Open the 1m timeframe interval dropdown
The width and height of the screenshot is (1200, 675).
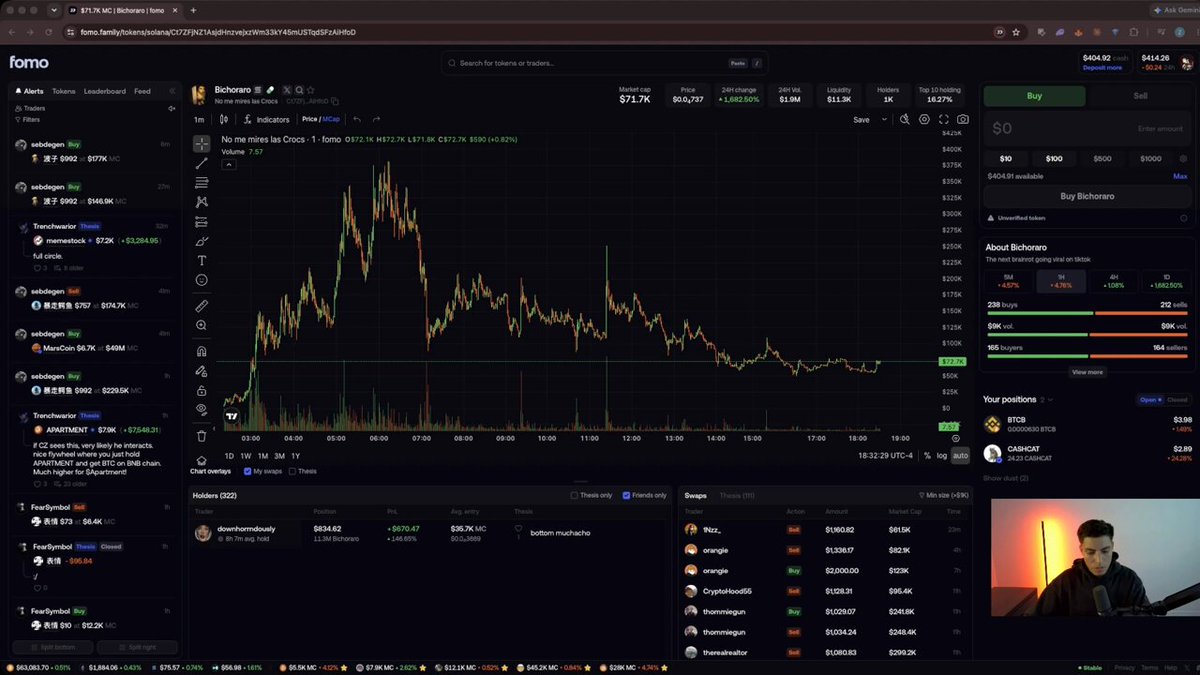click(199, 119)
